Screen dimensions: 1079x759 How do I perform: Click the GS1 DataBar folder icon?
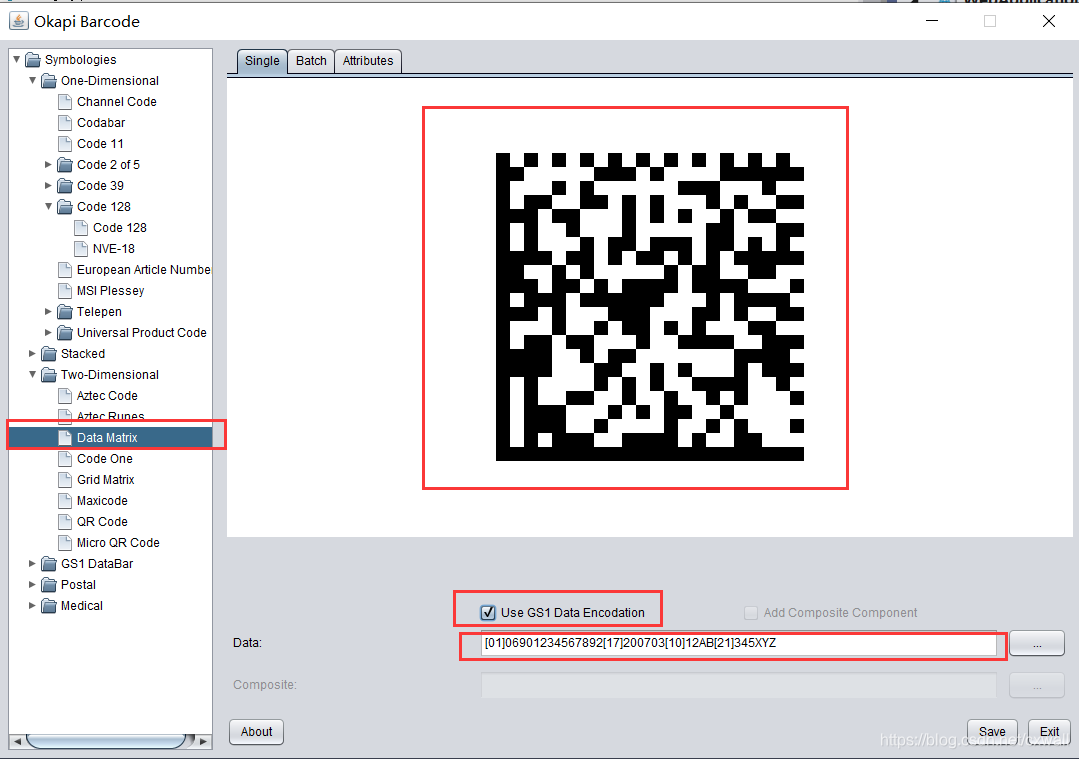(49, 564)
